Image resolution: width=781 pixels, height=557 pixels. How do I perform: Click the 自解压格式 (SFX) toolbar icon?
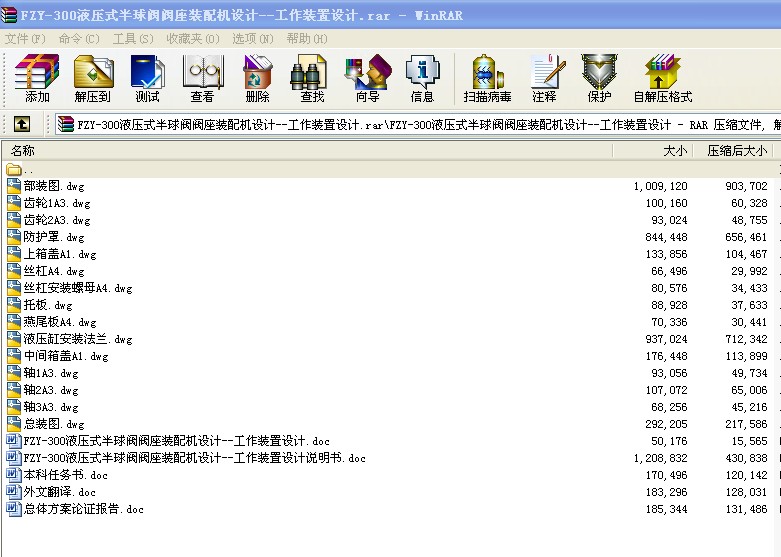click(662, 72)
